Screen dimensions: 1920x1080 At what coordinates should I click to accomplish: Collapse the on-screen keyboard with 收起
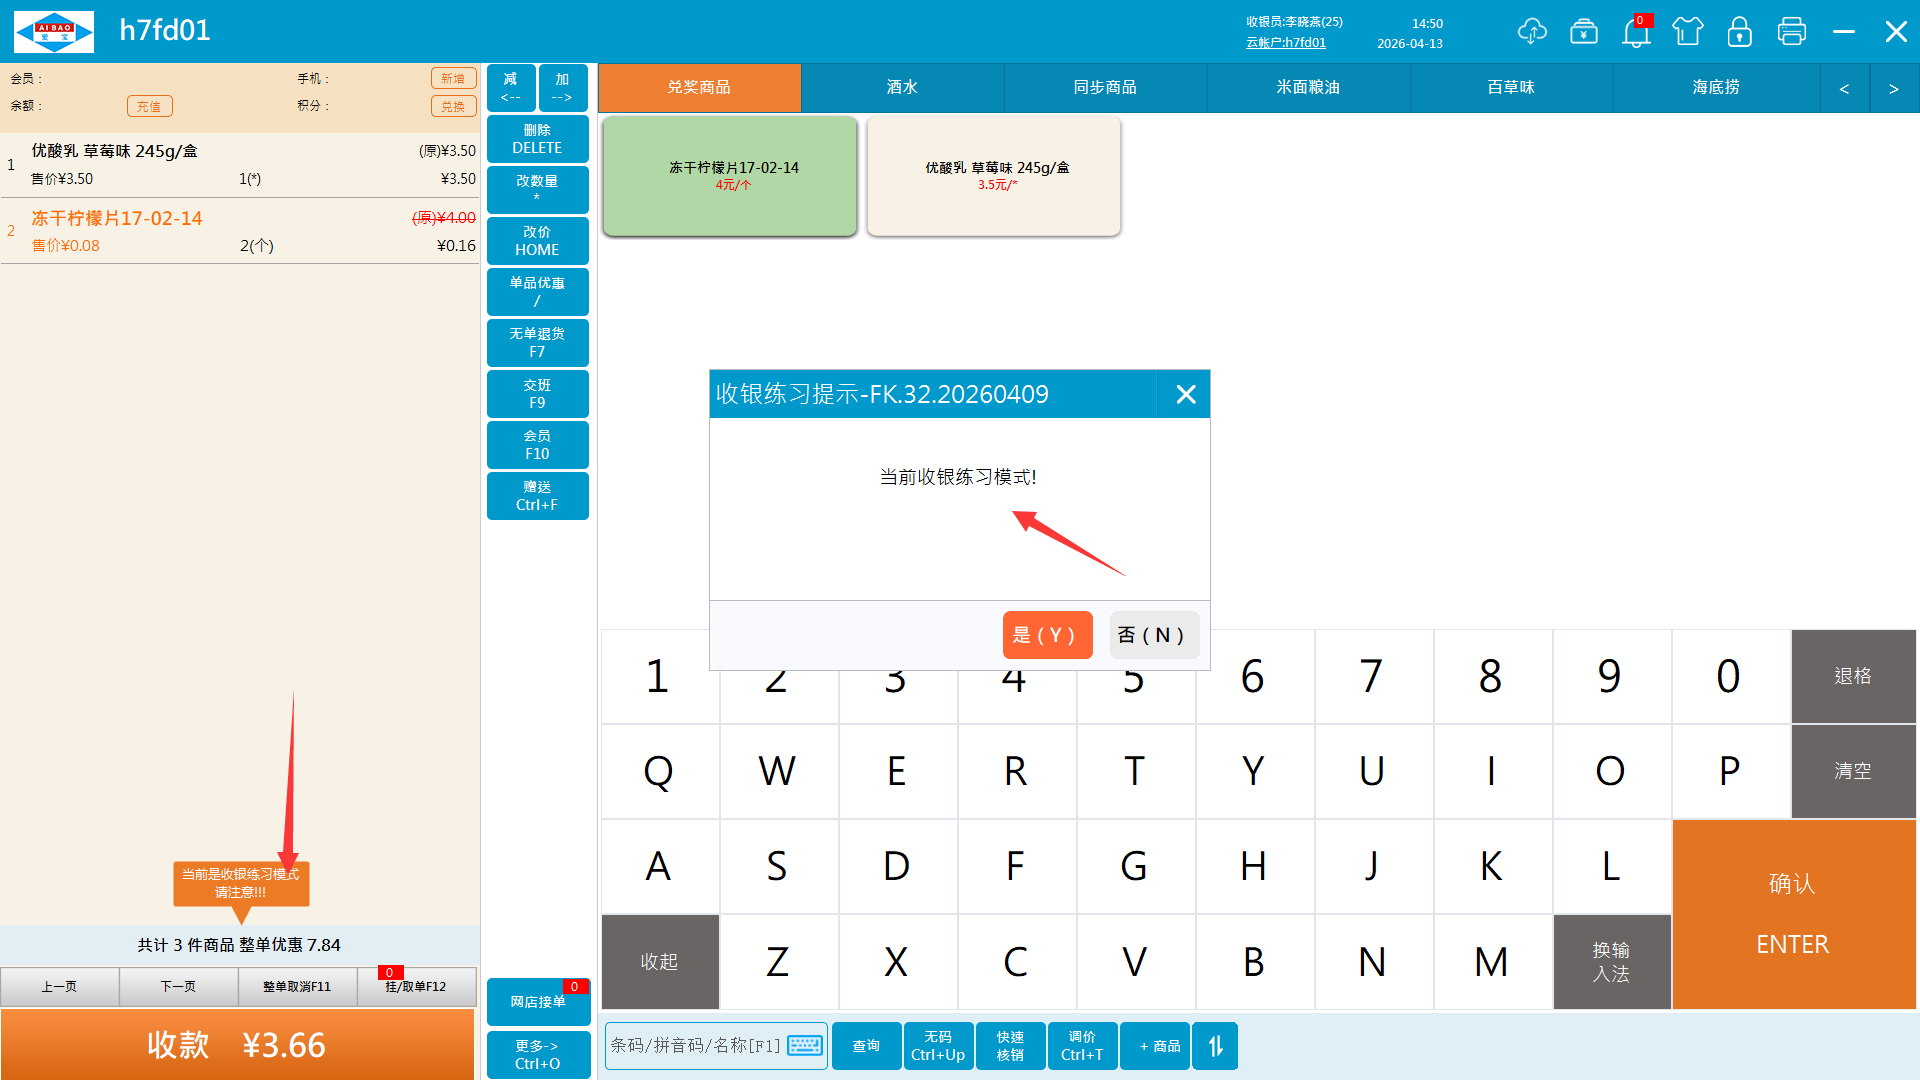tap(659, 962)
